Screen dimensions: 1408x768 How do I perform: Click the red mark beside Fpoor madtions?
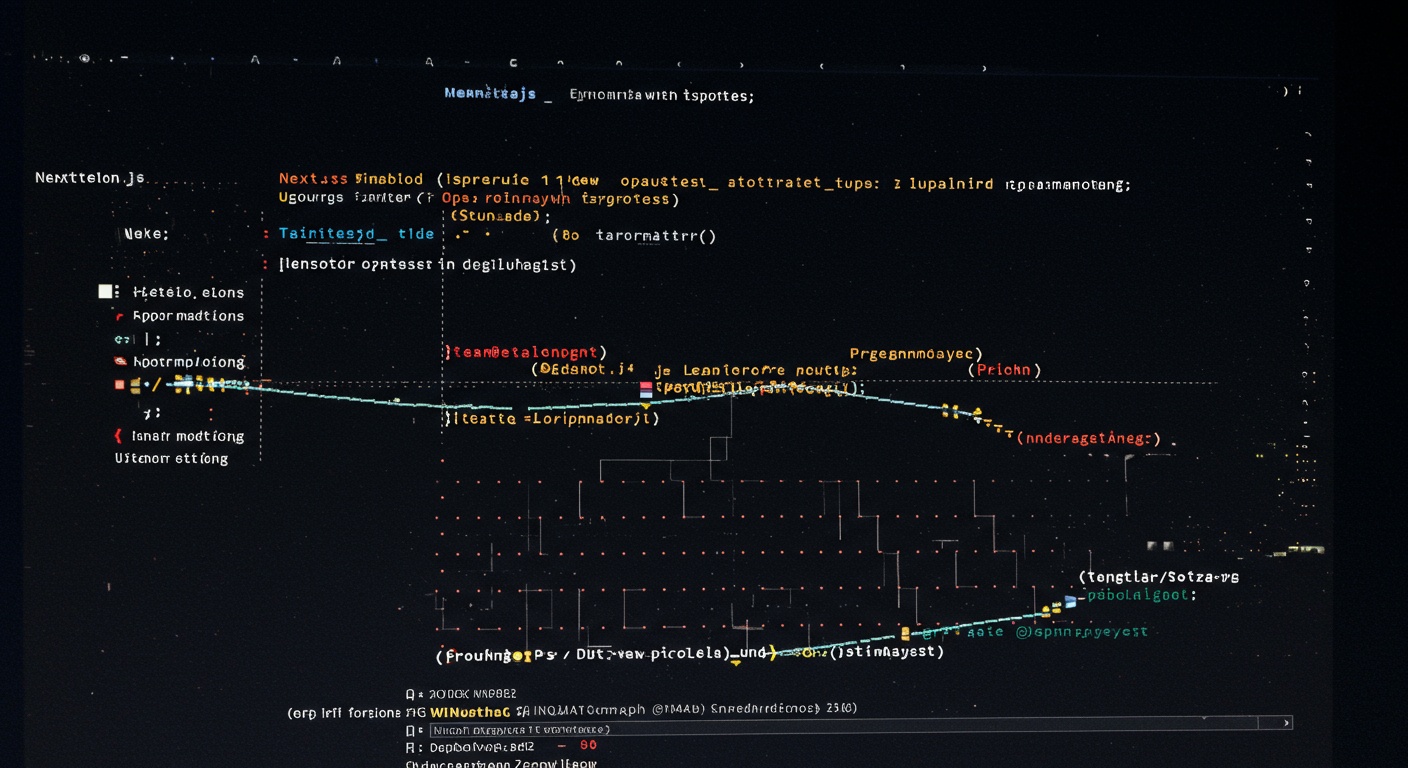[120, 316]
